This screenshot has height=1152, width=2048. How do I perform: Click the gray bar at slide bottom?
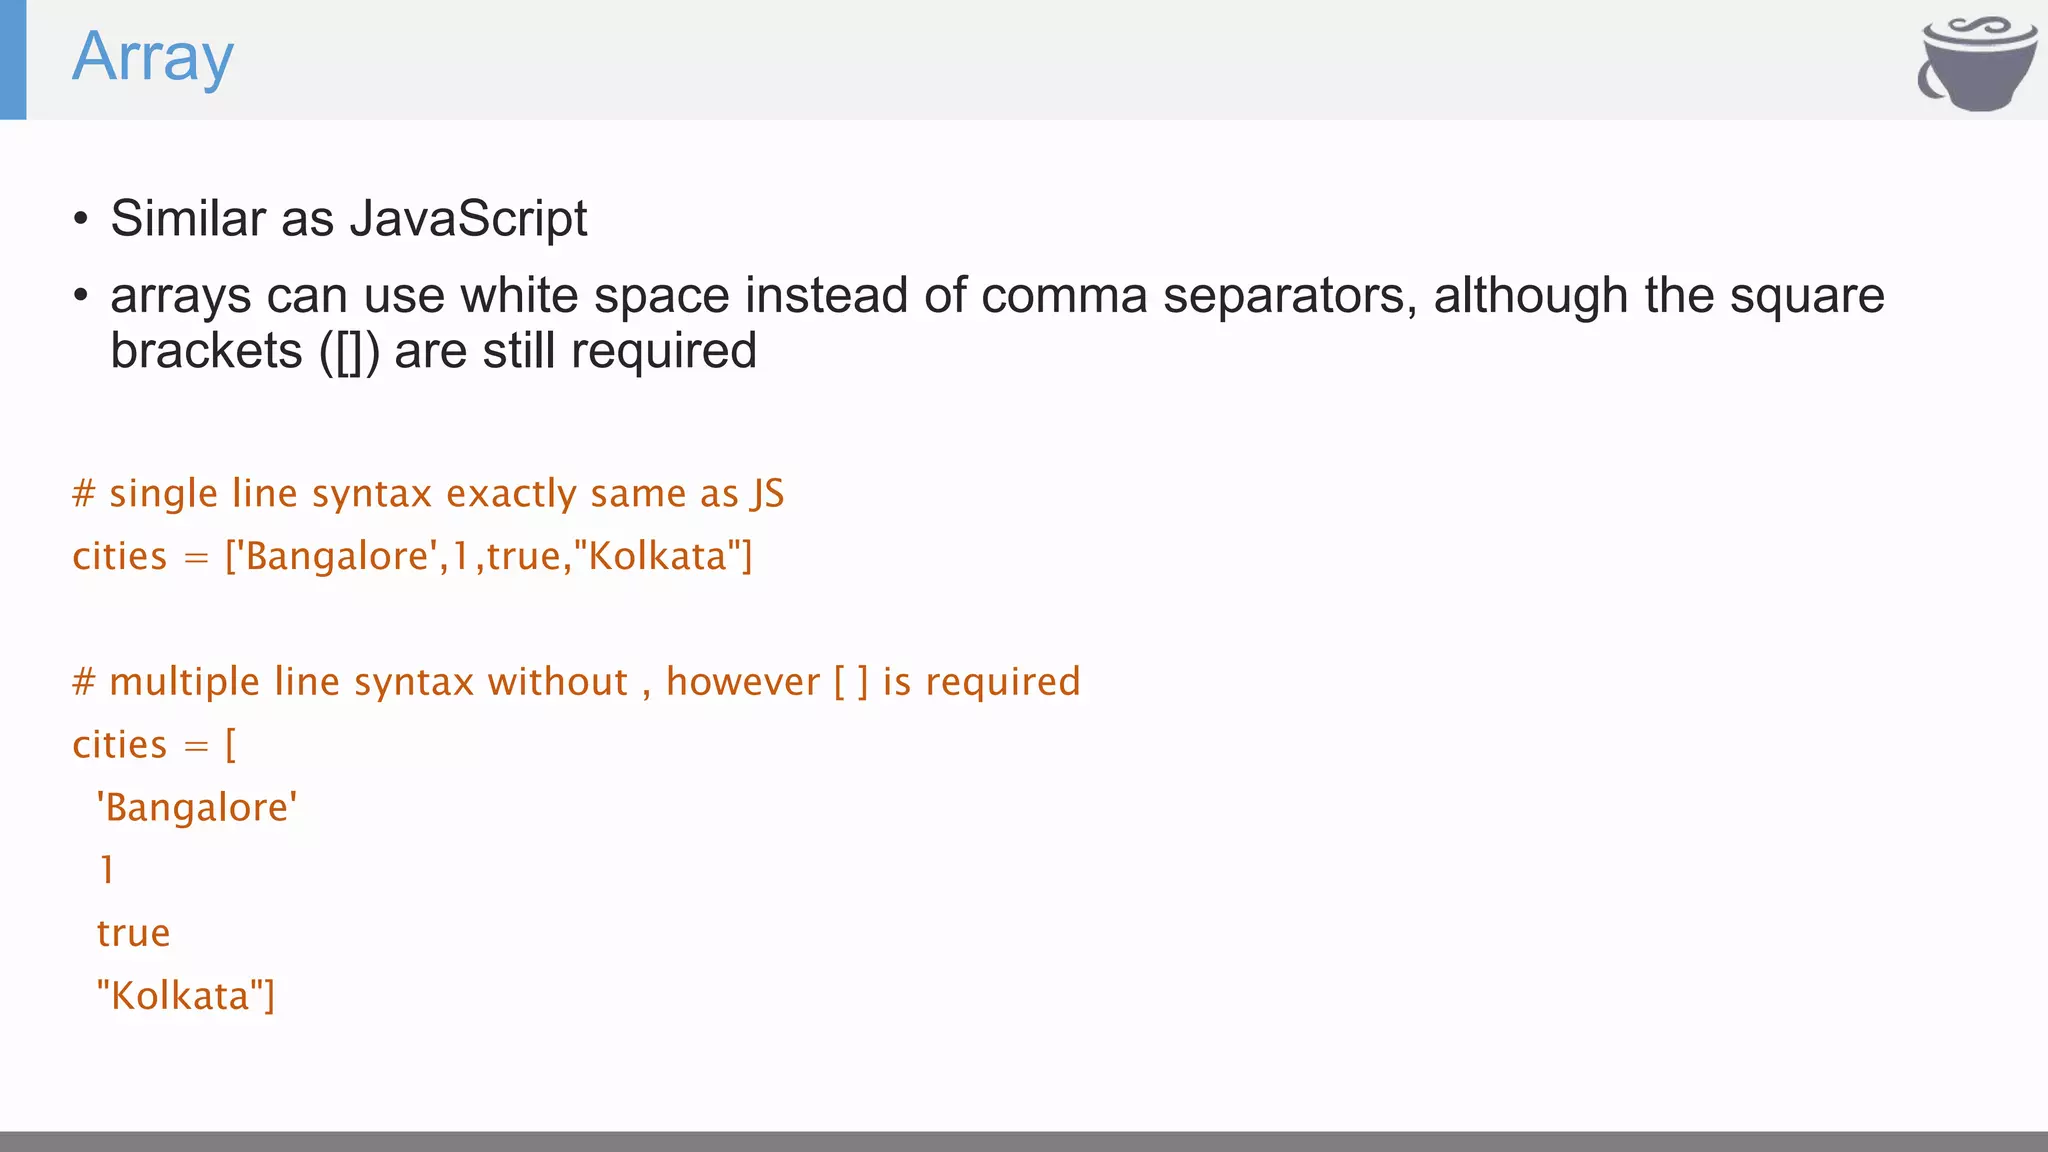(1024, 1141)
